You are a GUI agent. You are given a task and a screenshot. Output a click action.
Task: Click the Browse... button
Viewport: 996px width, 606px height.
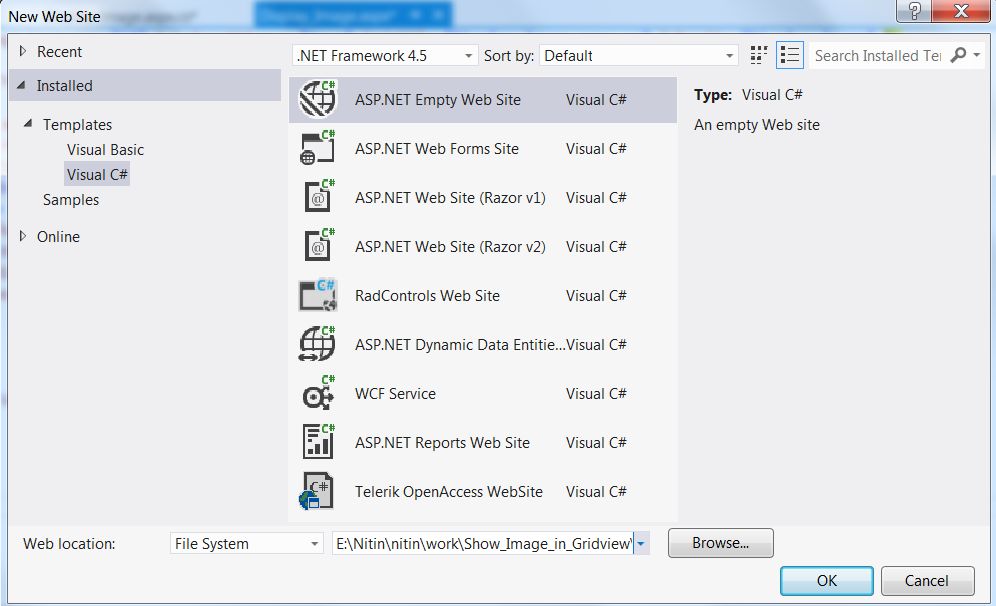tap(720, 544)
